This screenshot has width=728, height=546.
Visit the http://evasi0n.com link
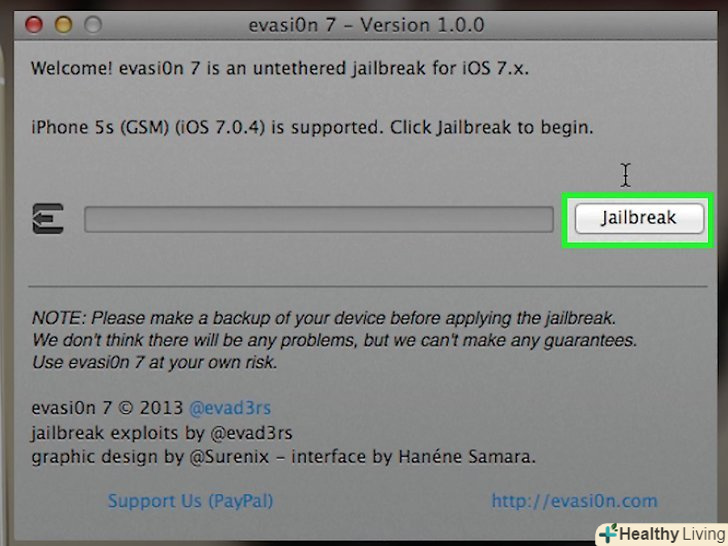[574, 501]
